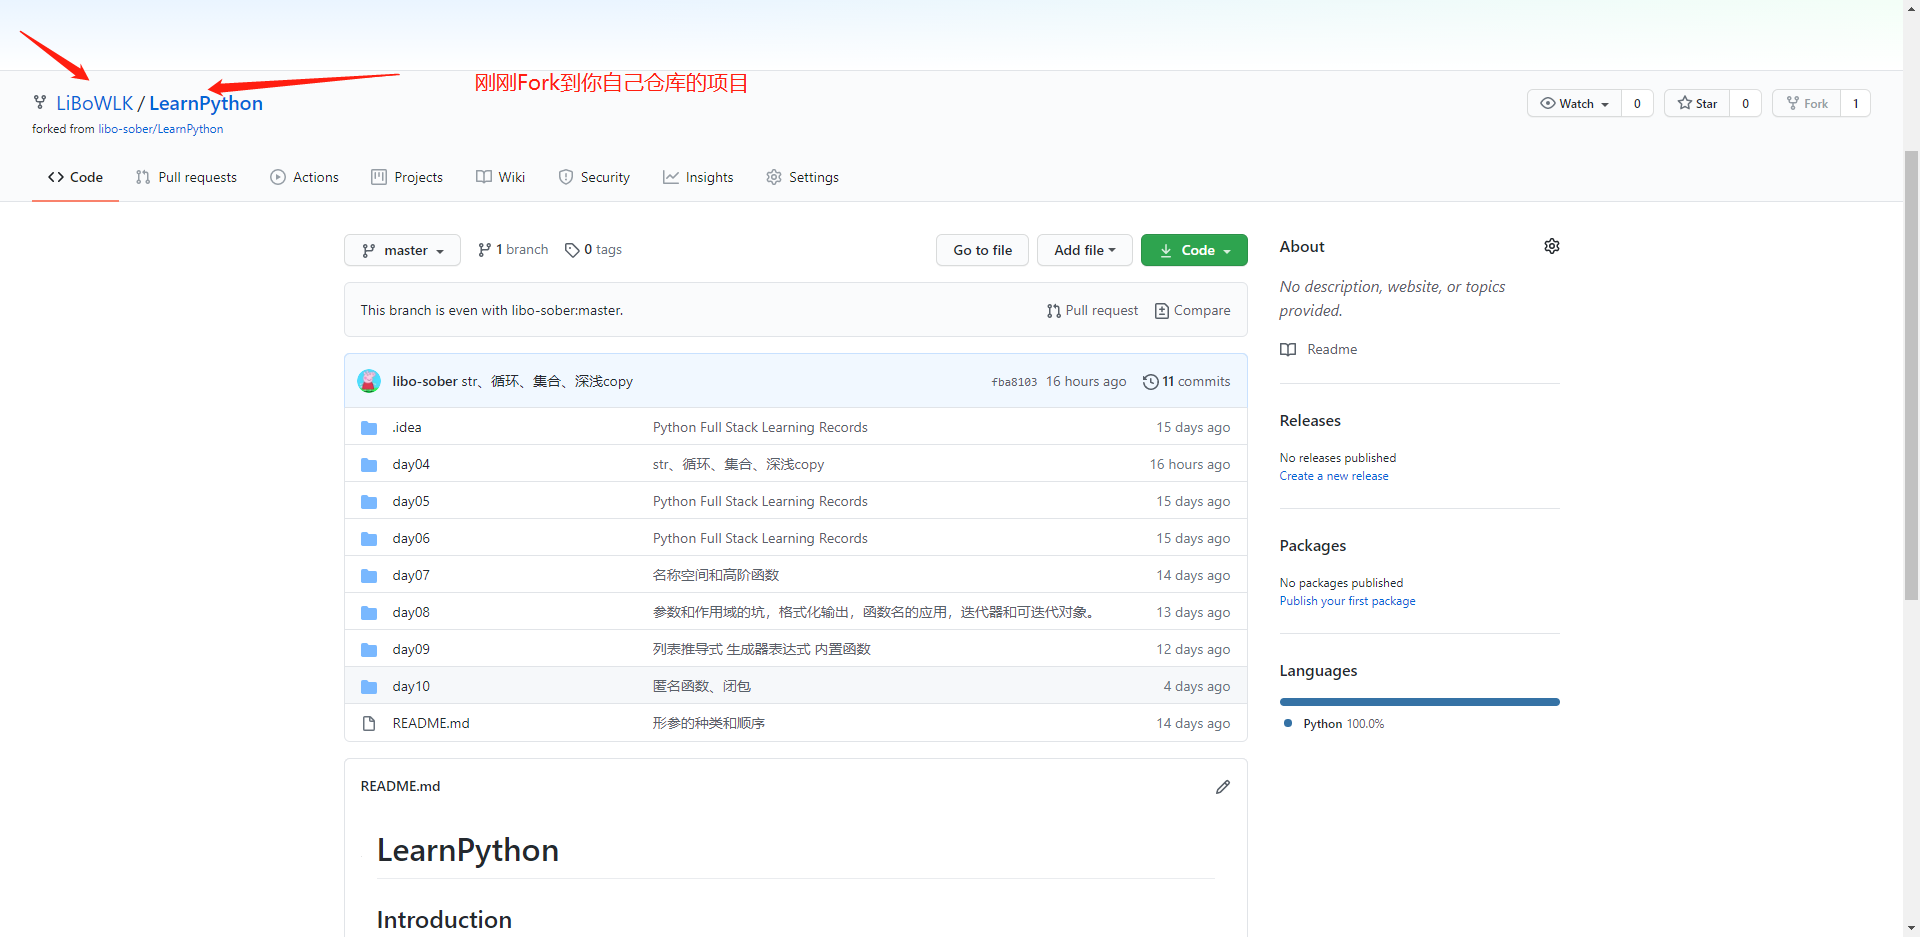The width and height of the screenshot is (1920, 937).
Task: Open the fba8103 commit hash
Action: click(x=1014, y=382)
